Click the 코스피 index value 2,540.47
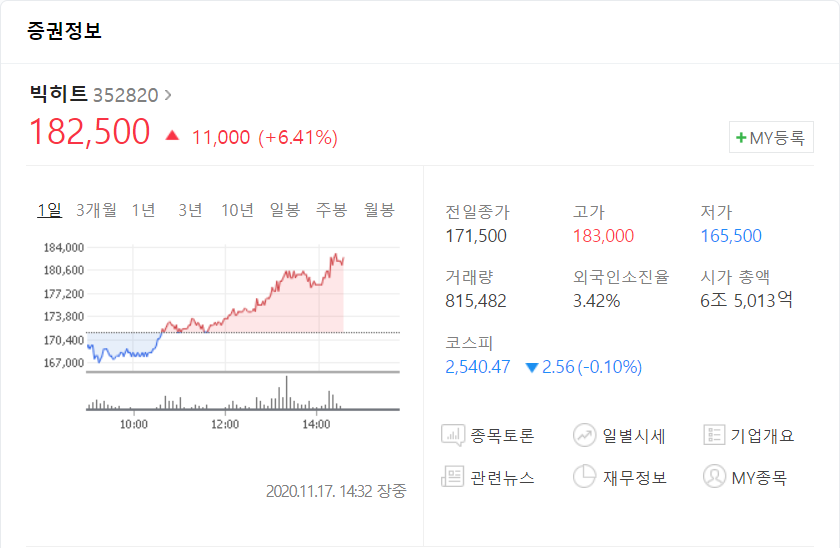840x548 pixels. click(478, 367)
